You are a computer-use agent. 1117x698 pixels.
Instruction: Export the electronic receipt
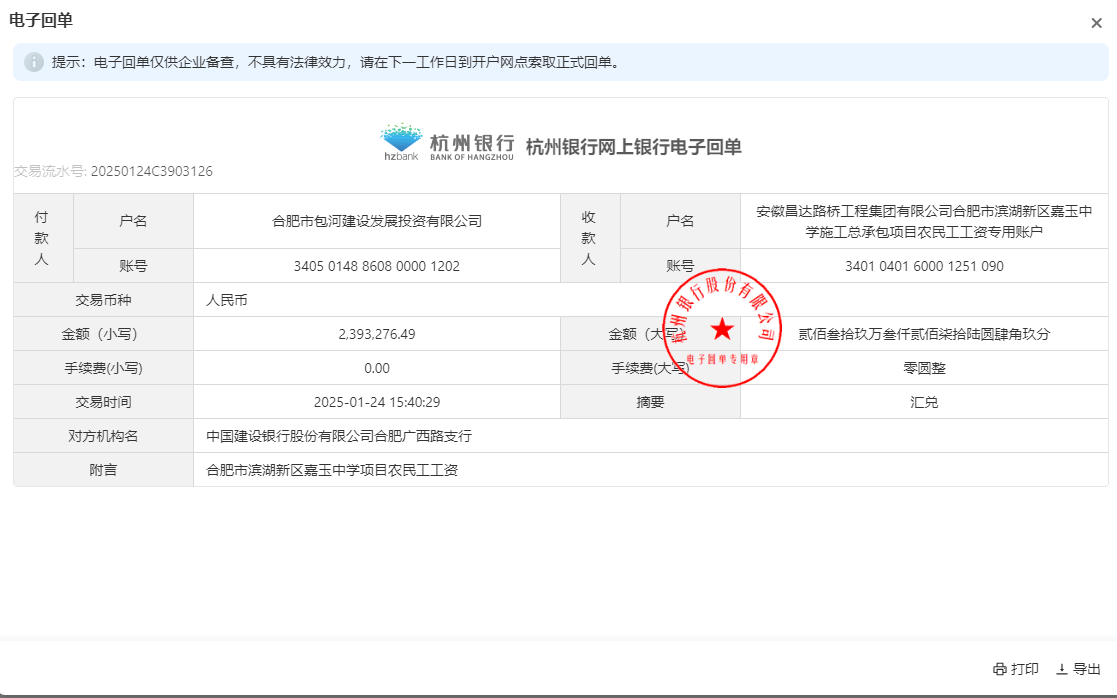1078,669
